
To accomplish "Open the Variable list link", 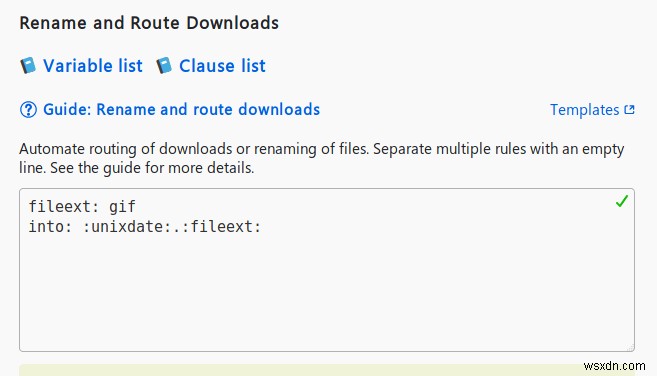I will pyautogui.click(x=93, y=66).
